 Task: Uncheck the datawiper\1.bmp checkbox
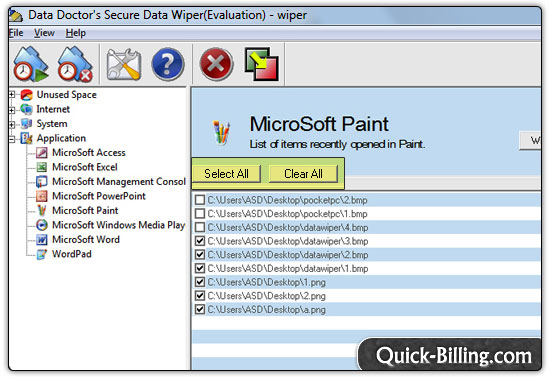tap(200, 268)
